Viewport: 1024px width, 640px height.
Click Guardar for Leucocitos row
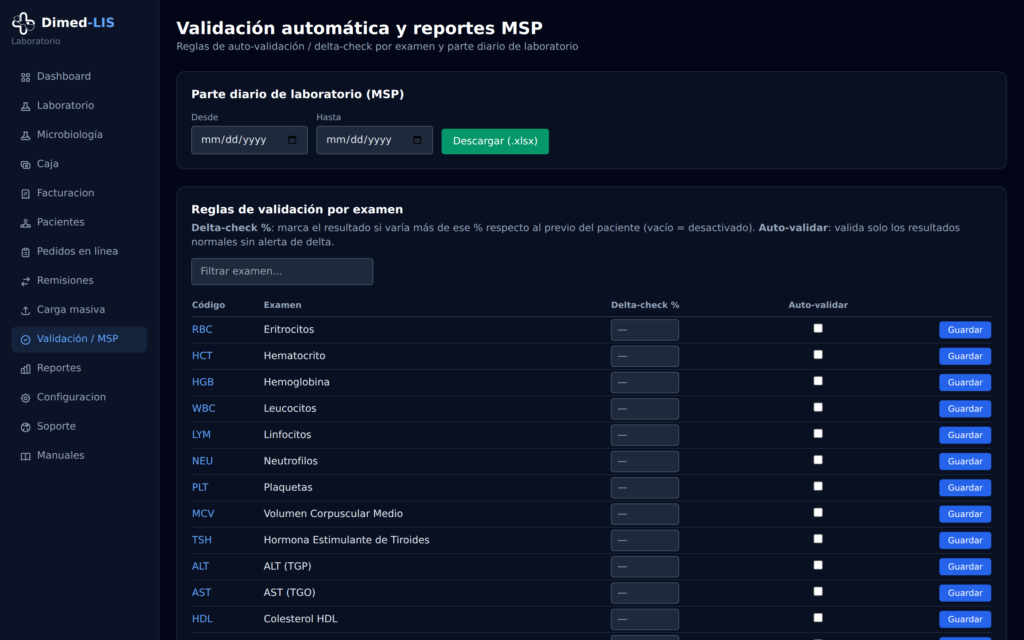click(965, 409)
